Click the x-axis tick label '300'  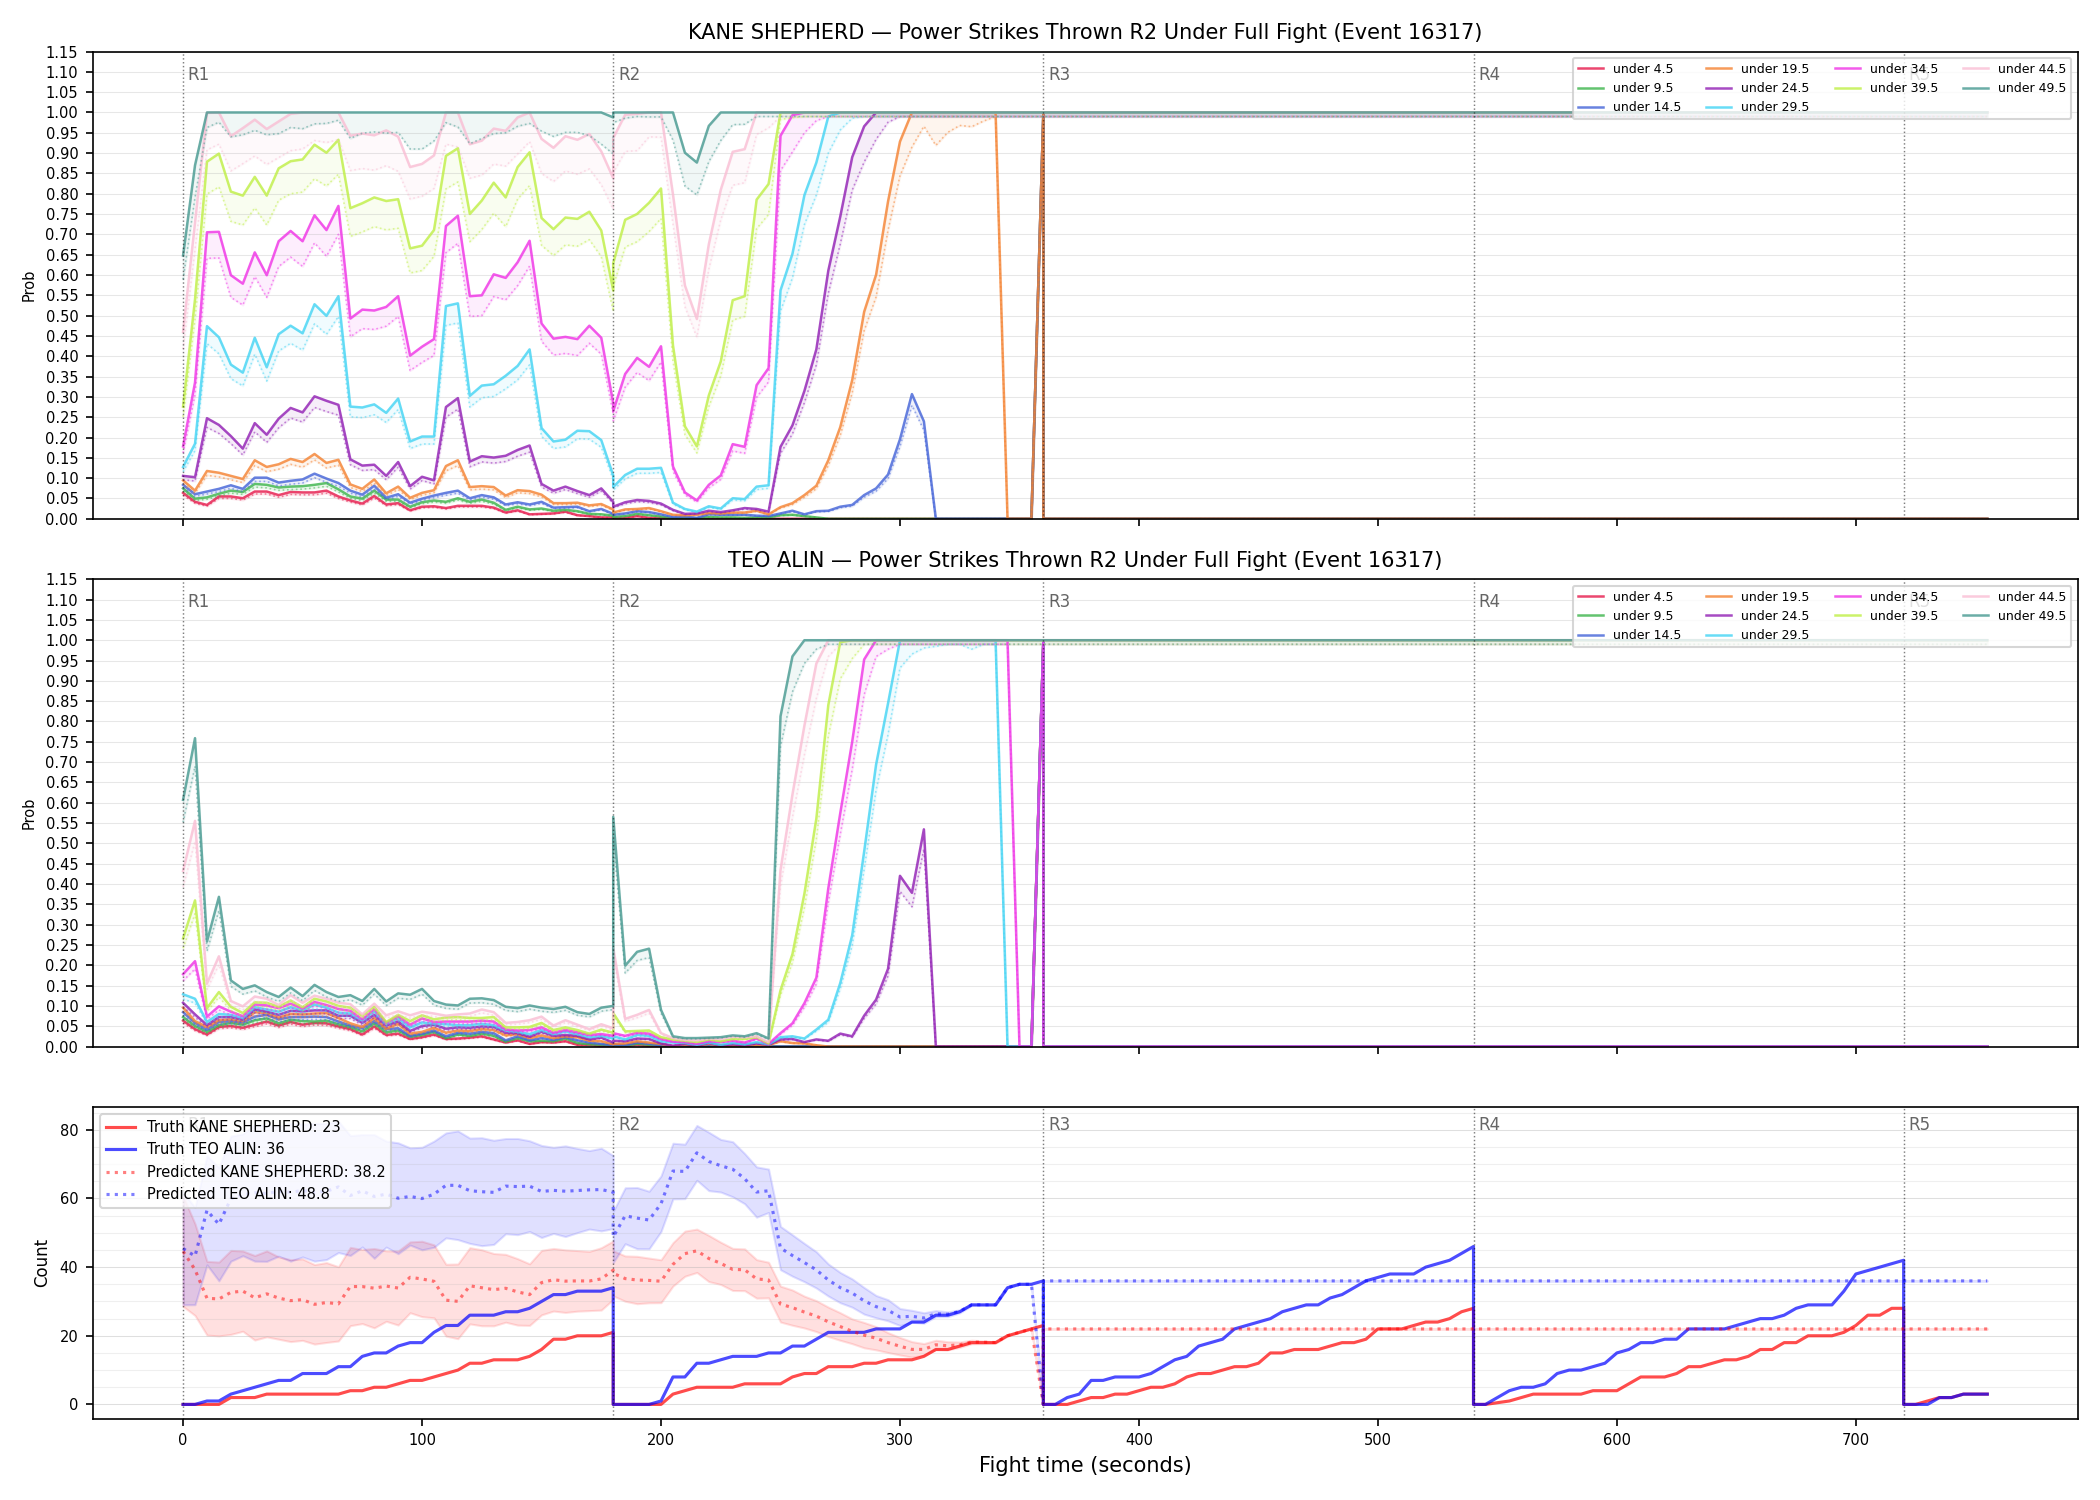coord(900,1440)
